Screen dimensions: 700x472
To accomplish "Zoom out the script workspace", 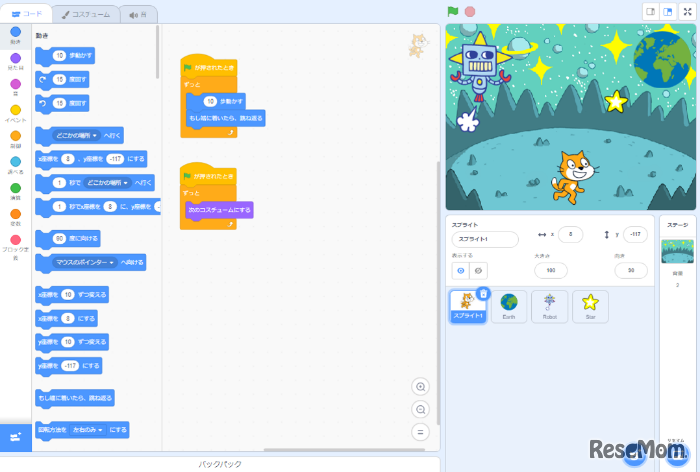I will (421, 409).
